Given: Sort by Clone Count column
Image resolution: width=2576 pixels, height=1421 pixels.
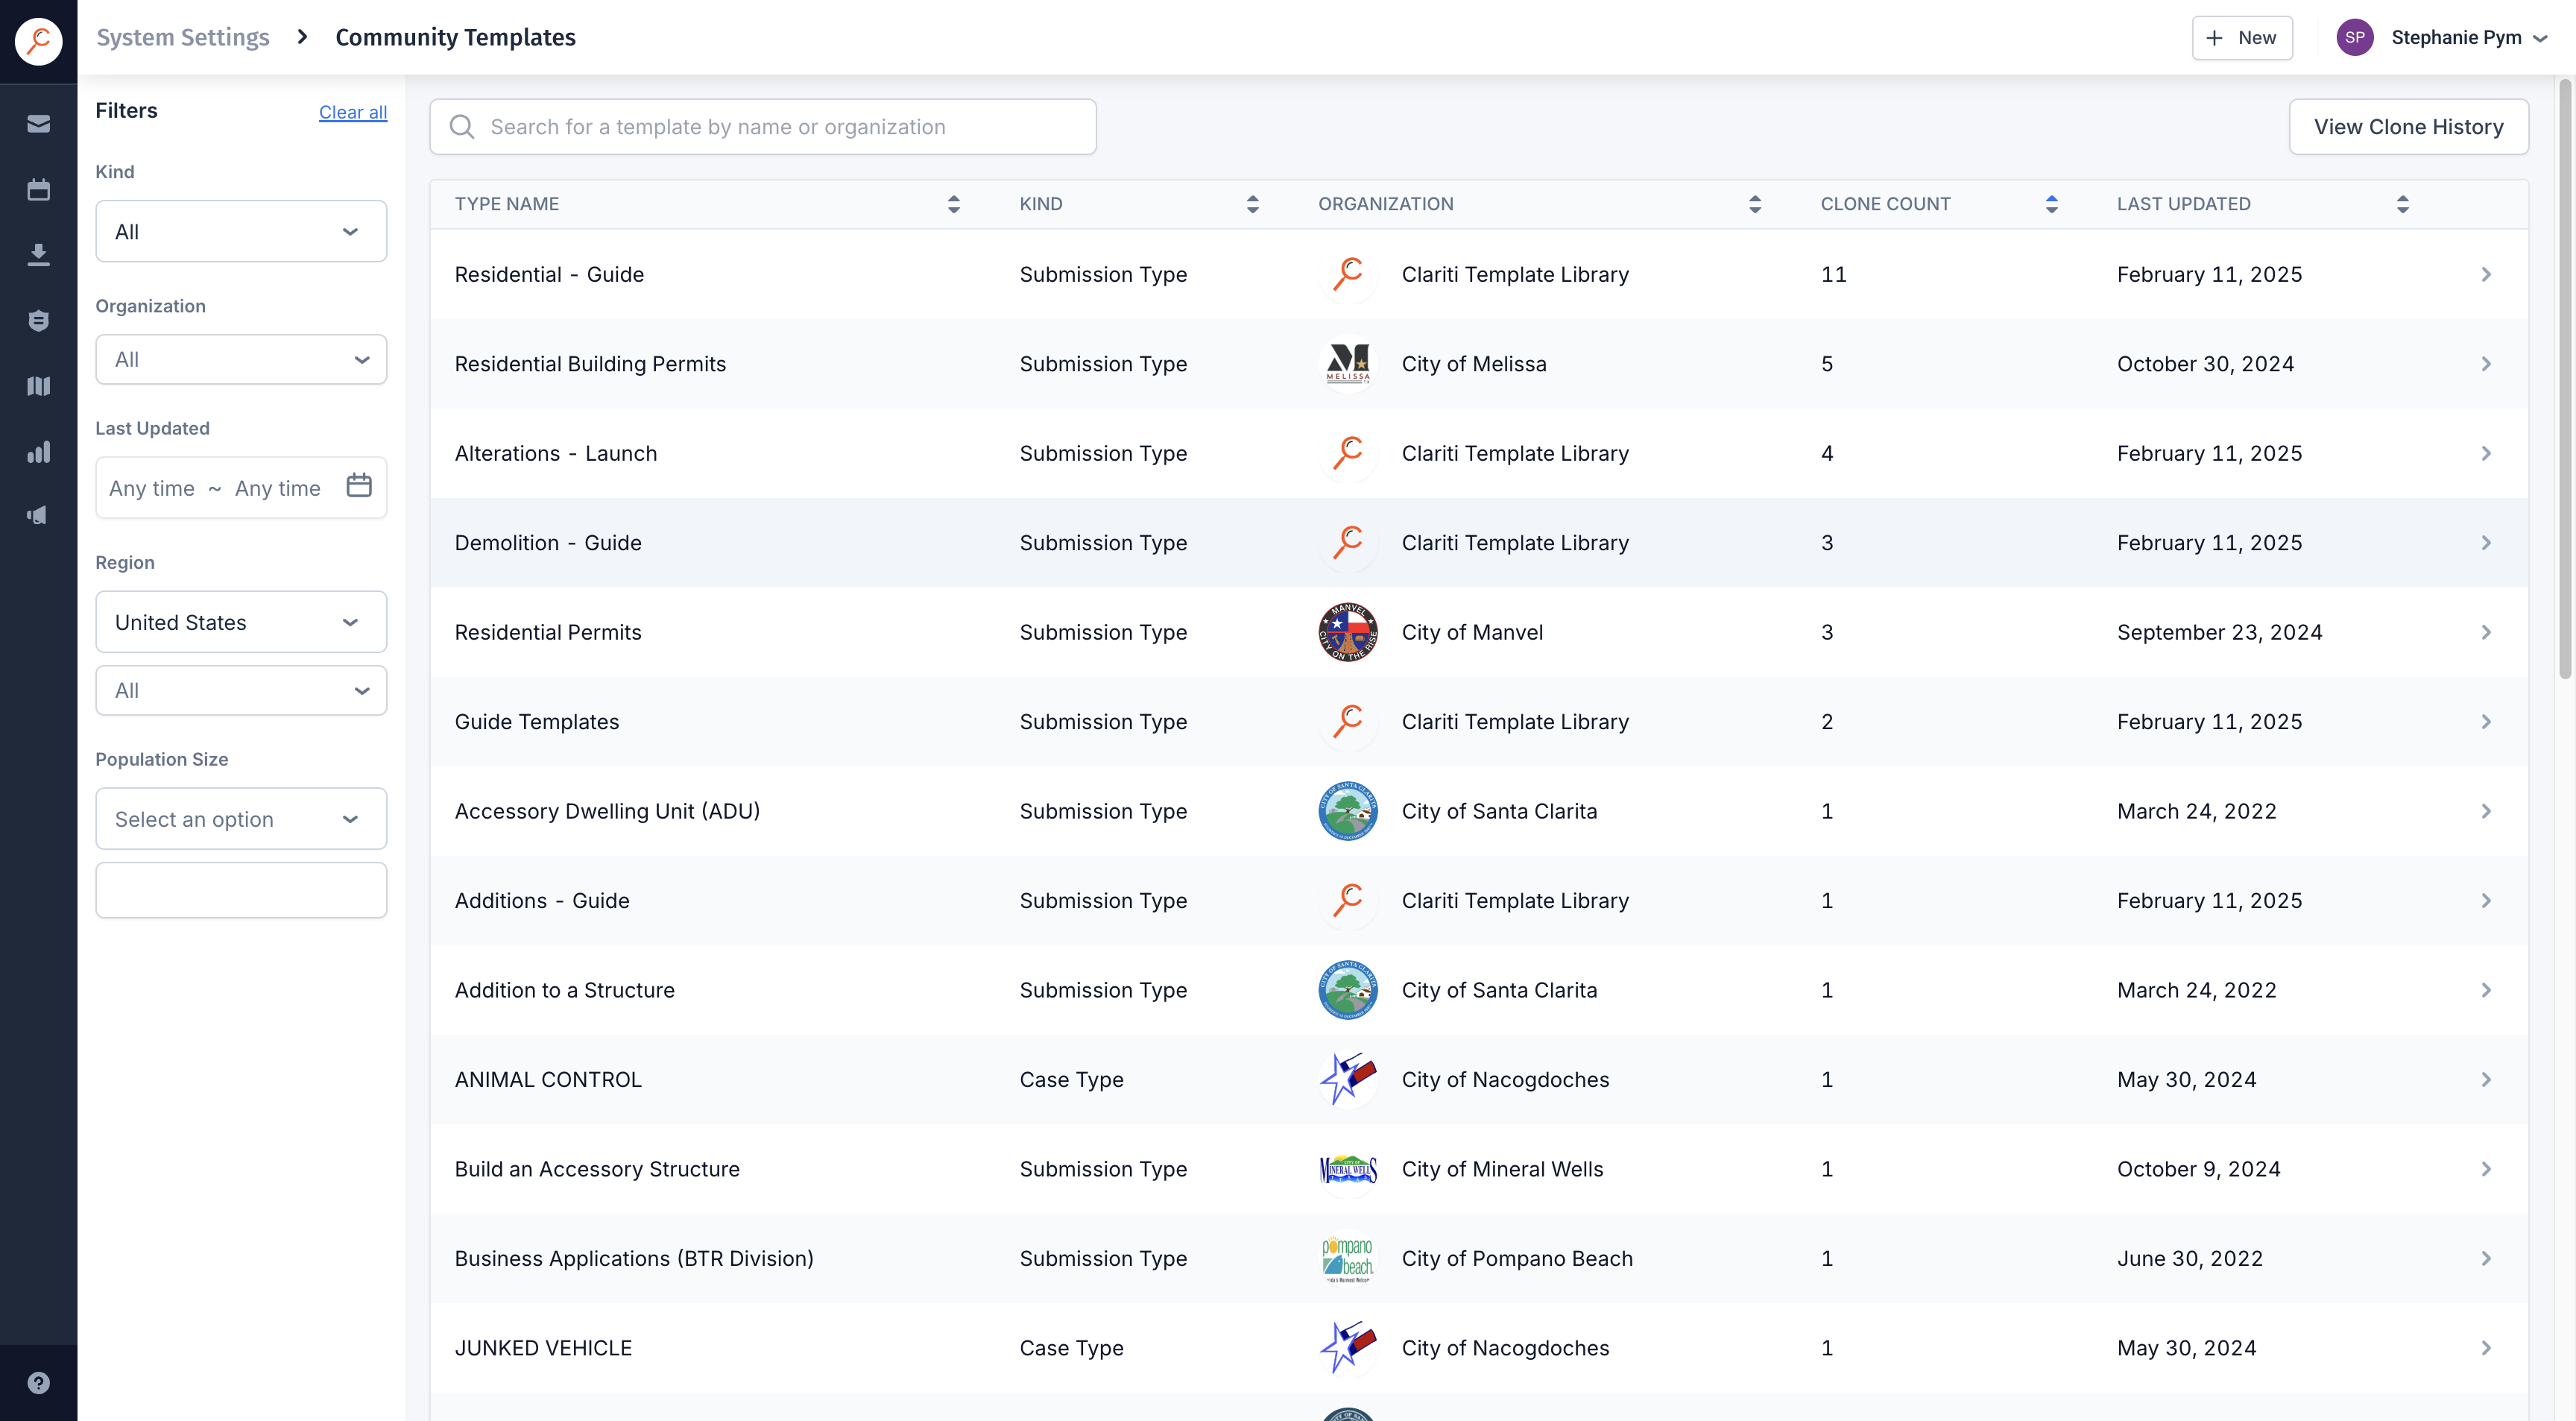Looking at the screenshot, I should [x=2051, y=204].
